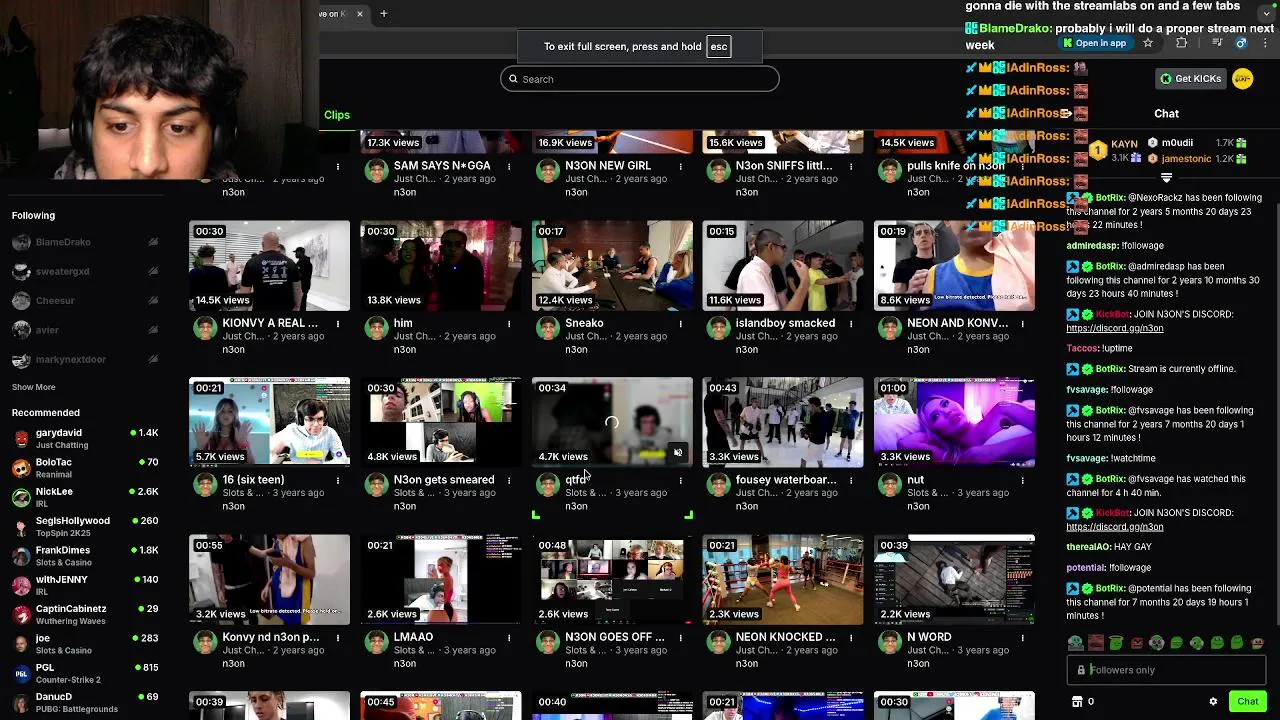Click the number one rank badge beside KAYN
The width and height of the screenshot is (1280, 720).
pyautogui.click(x=1098, y=151)
